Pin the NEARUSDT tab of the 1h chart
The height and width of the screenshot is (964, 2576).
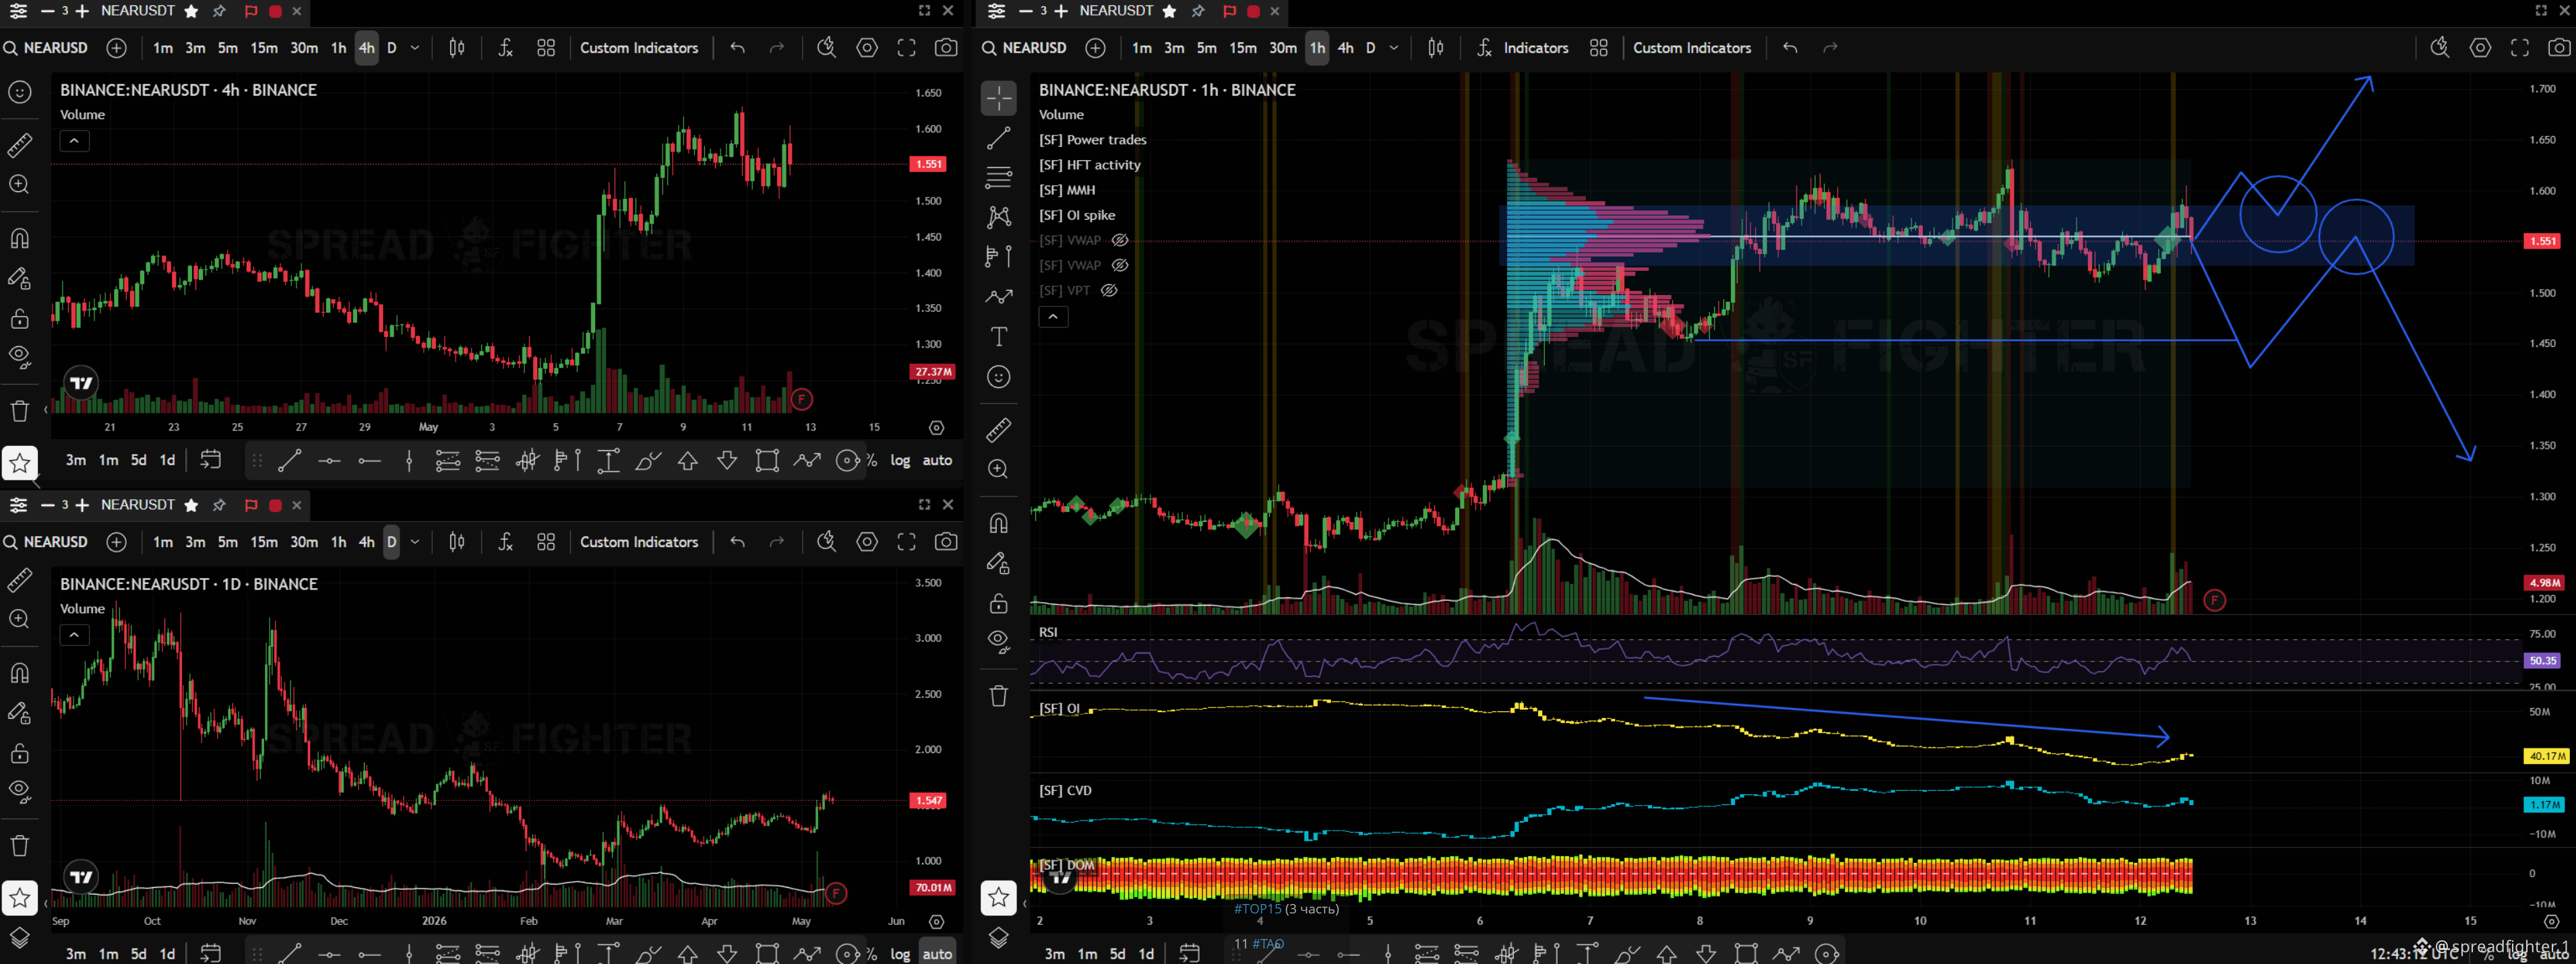[x=1198, y=11]
